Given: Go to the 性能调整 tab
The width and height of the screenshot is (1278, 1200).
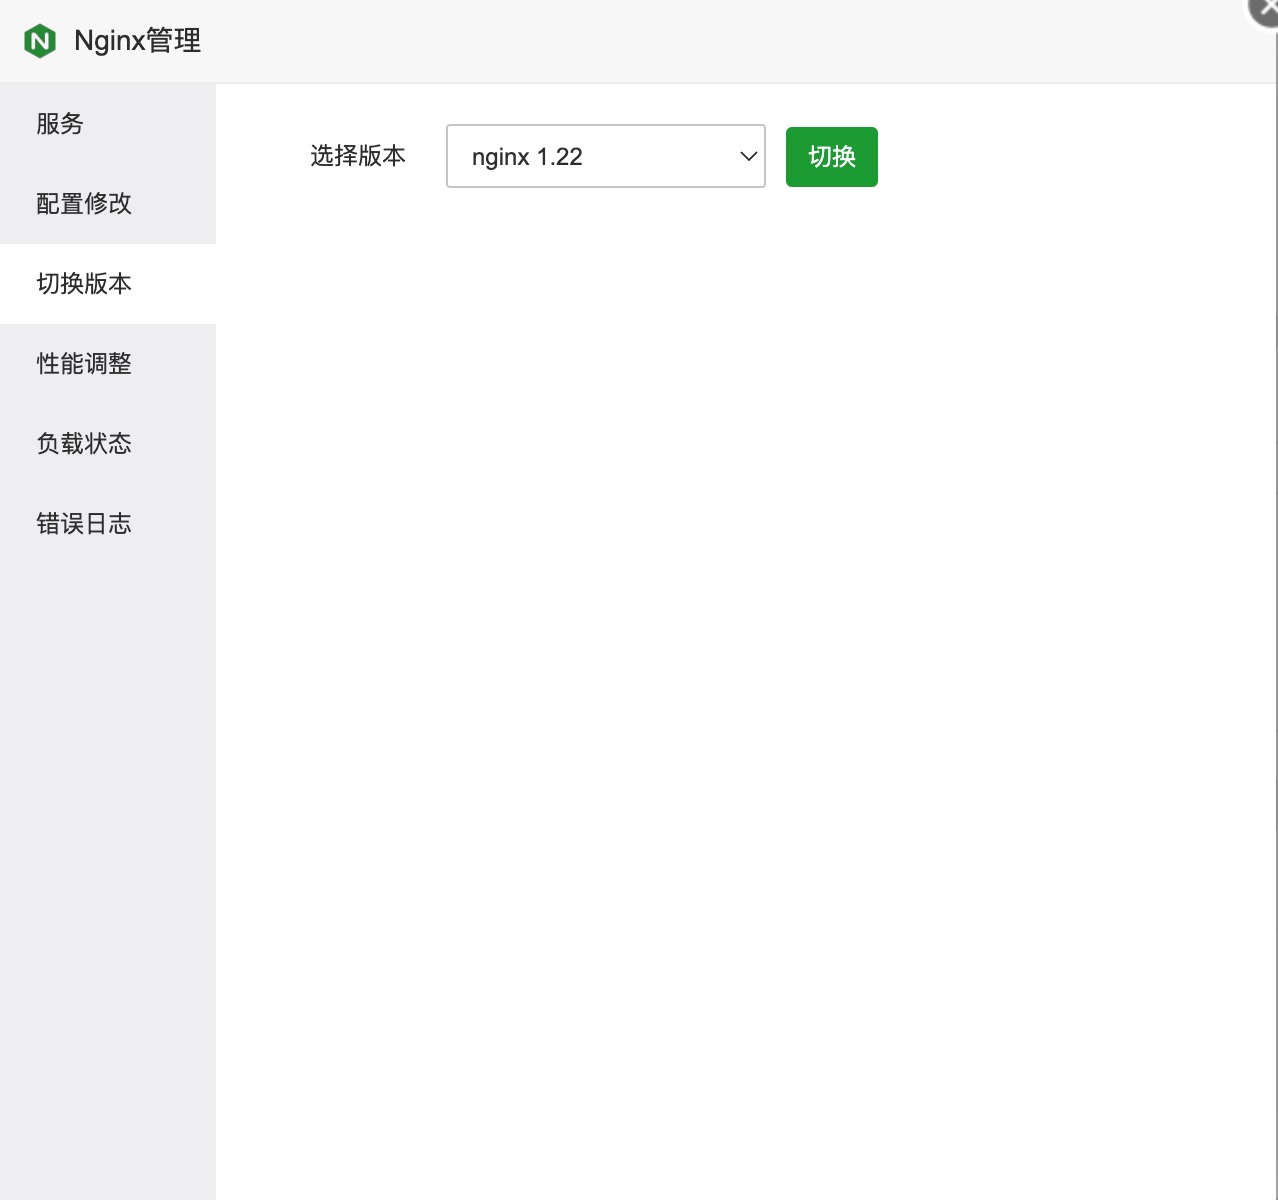Looking at the screenshot, I should coord(108,364).
